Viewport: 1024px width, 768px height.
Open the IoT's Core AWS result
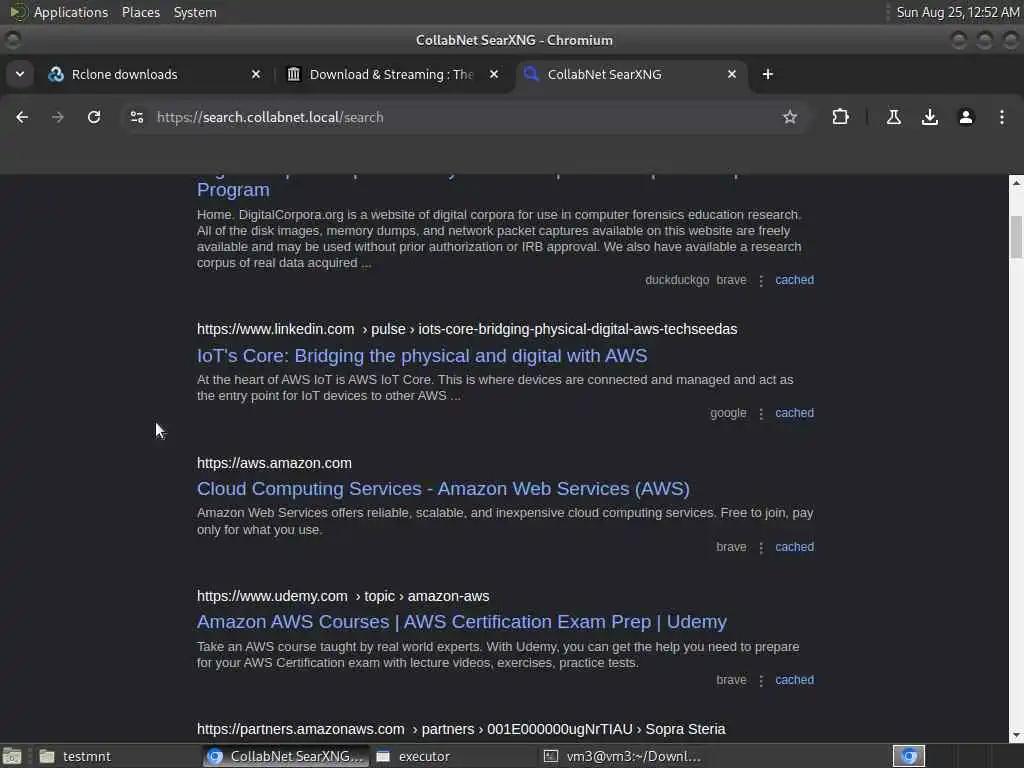(422, 356)
